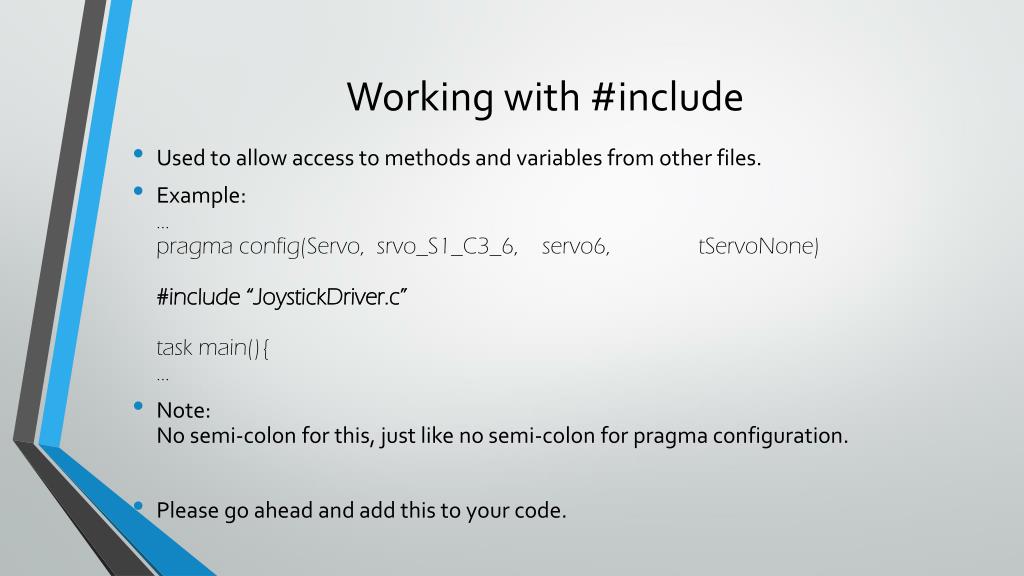The width and height of the screenshot is (1024, 576).
Task: Click the ellipsis above the pragma line
Action: [x=163, y=227]
